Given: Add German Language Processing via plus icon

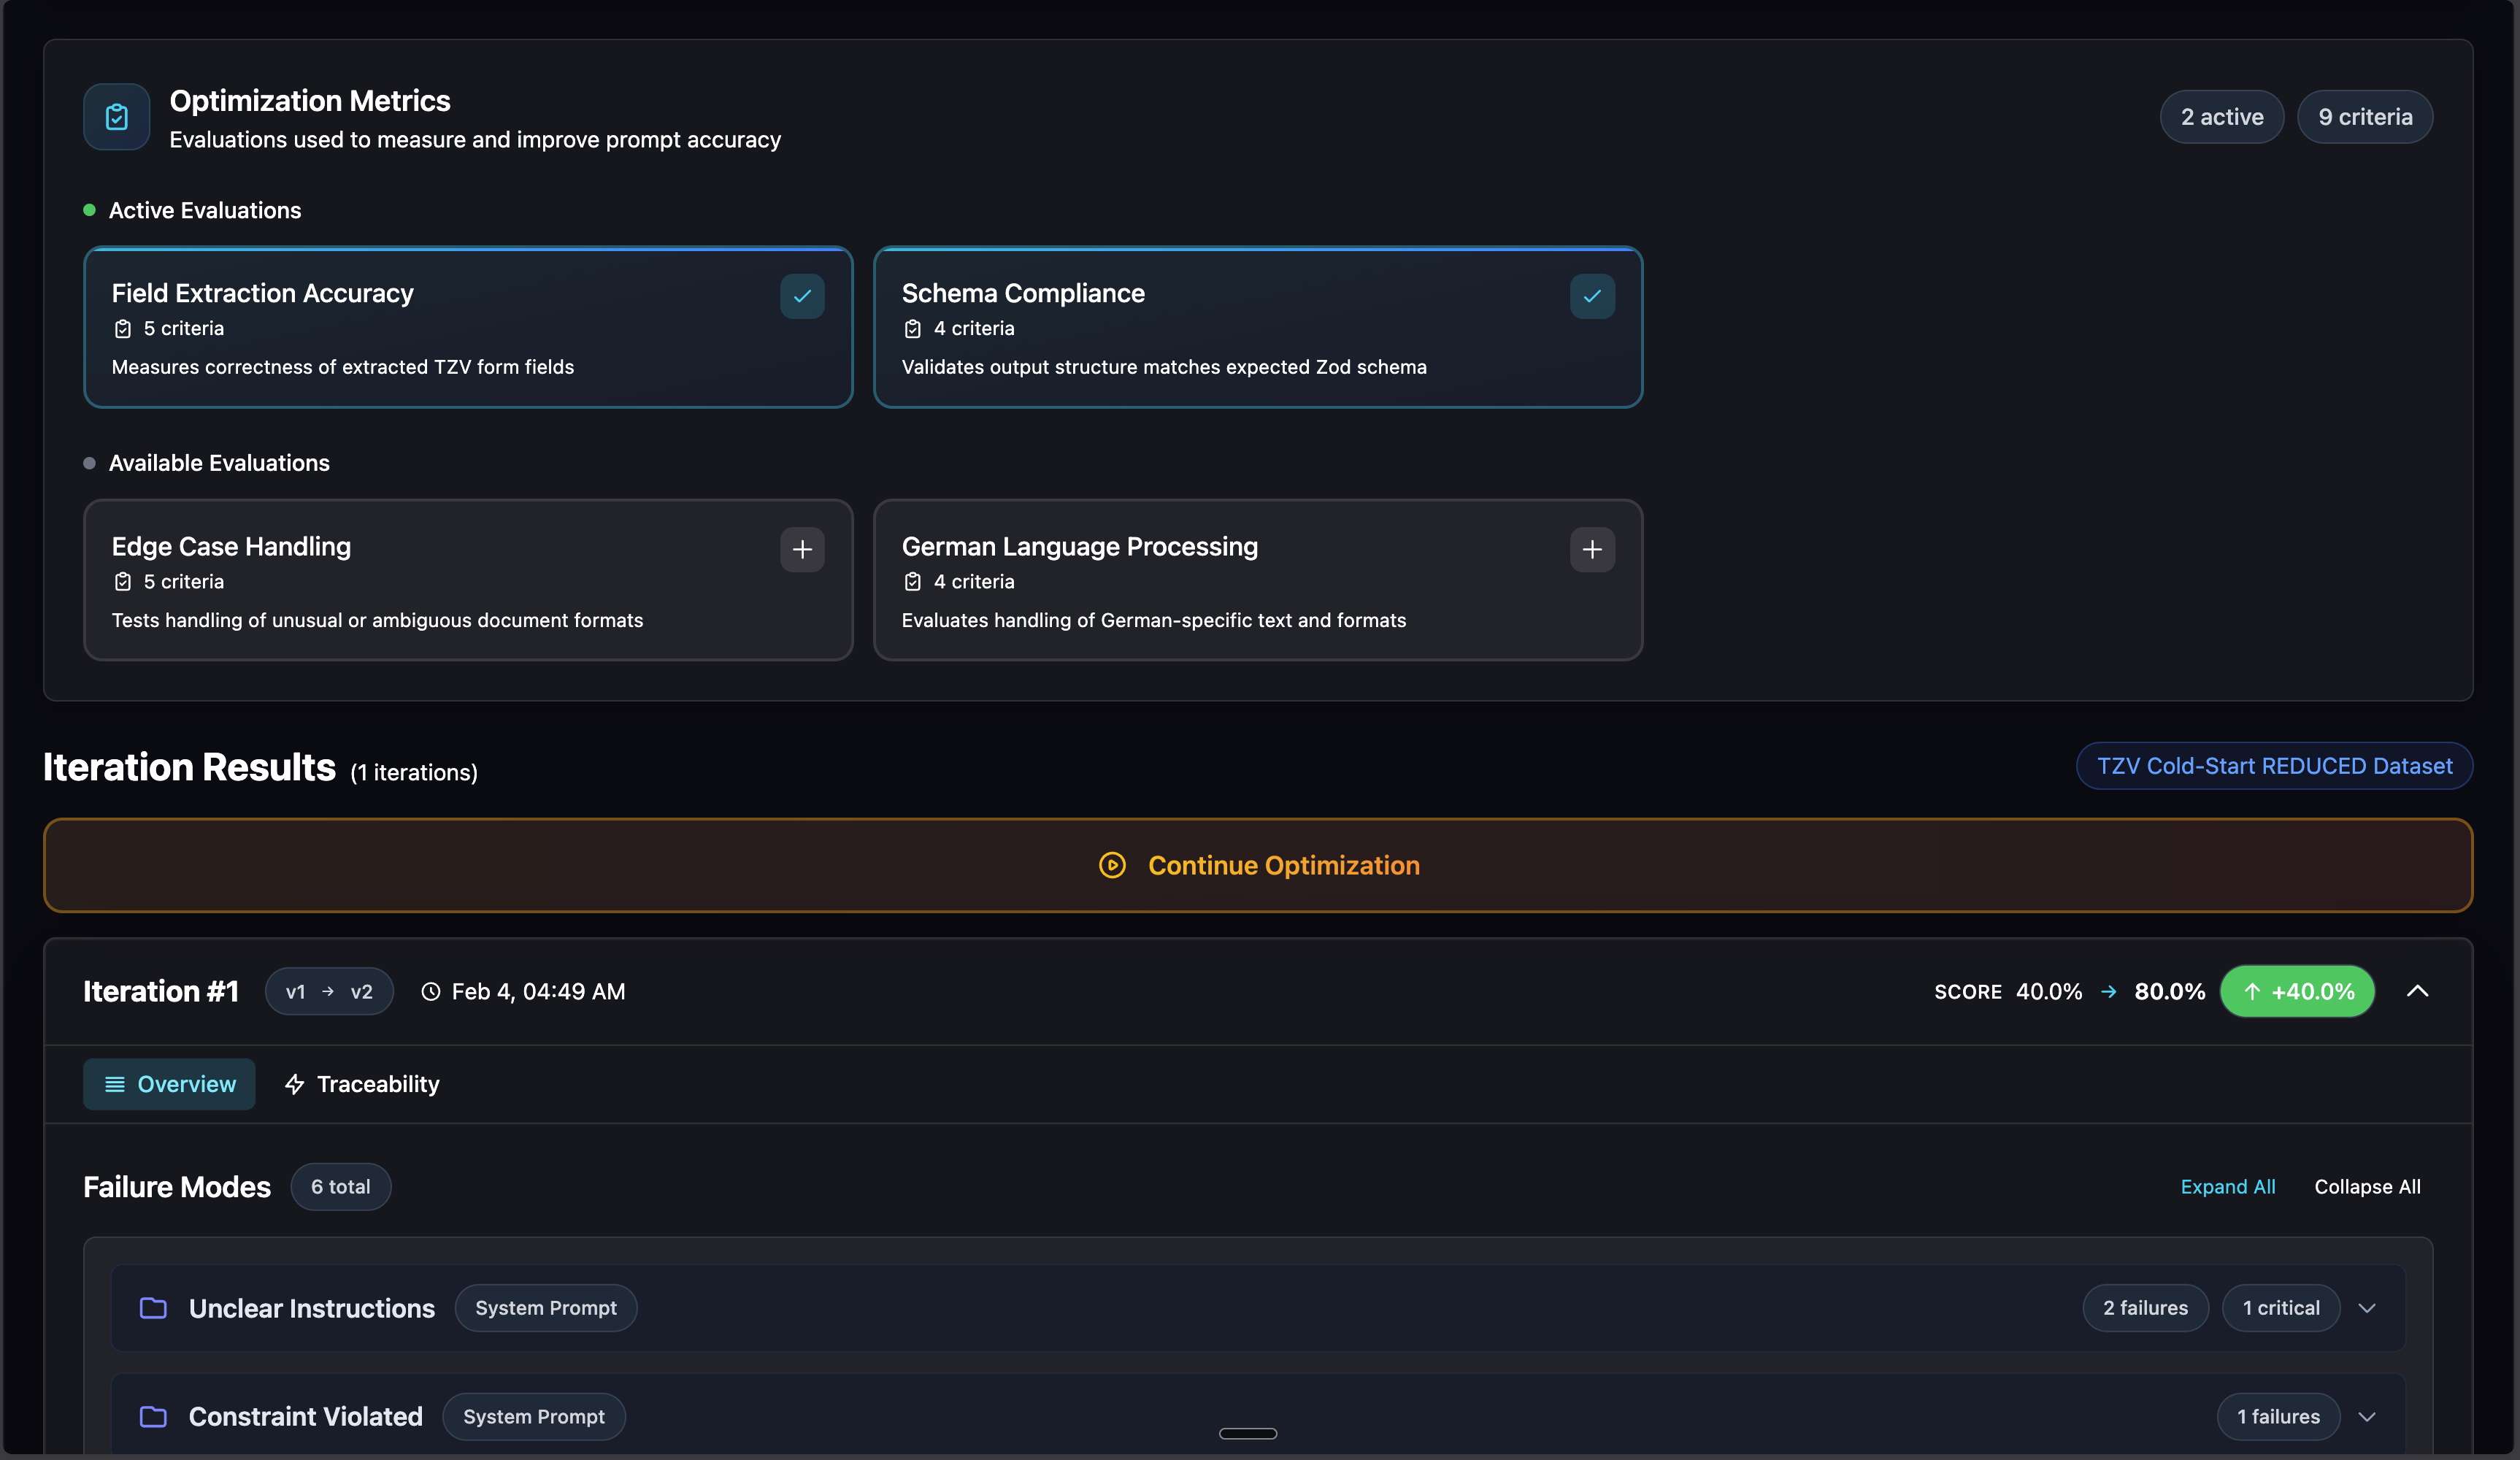Looking at the screenshot, I should [1592, 549].
